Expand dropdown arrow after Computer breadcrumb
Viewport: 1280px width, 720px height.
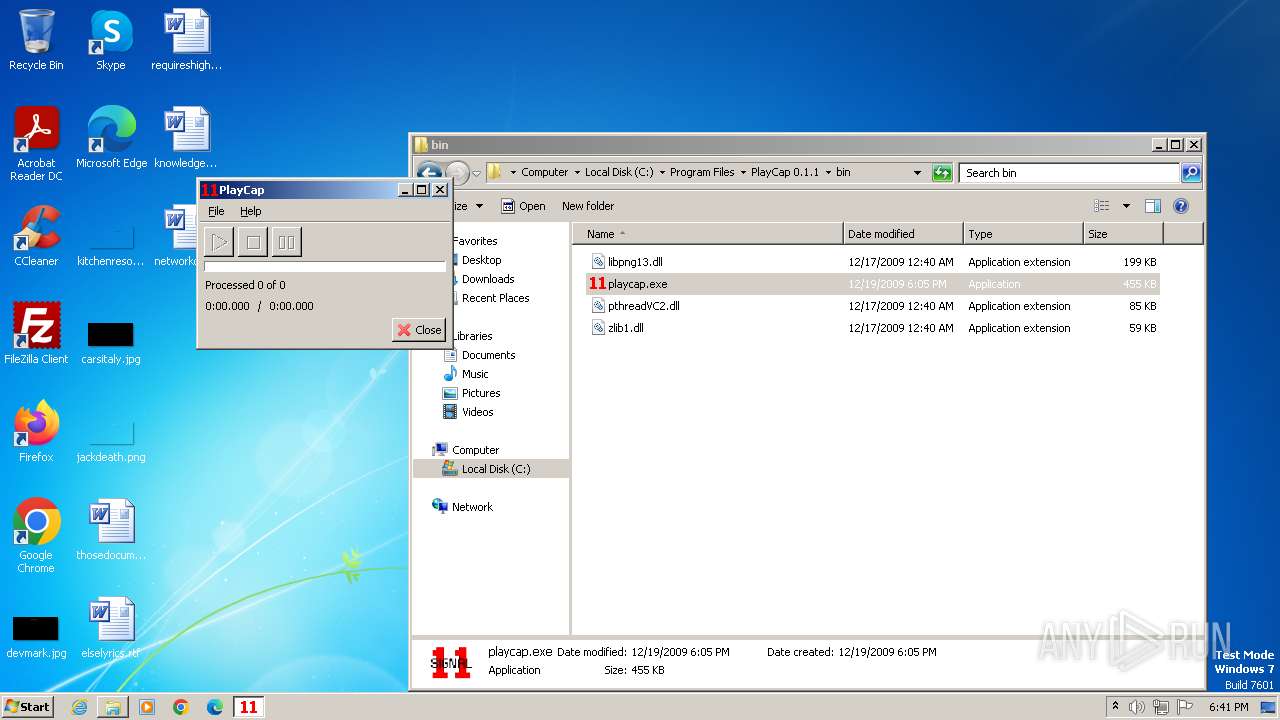click(x=577, y=172)
